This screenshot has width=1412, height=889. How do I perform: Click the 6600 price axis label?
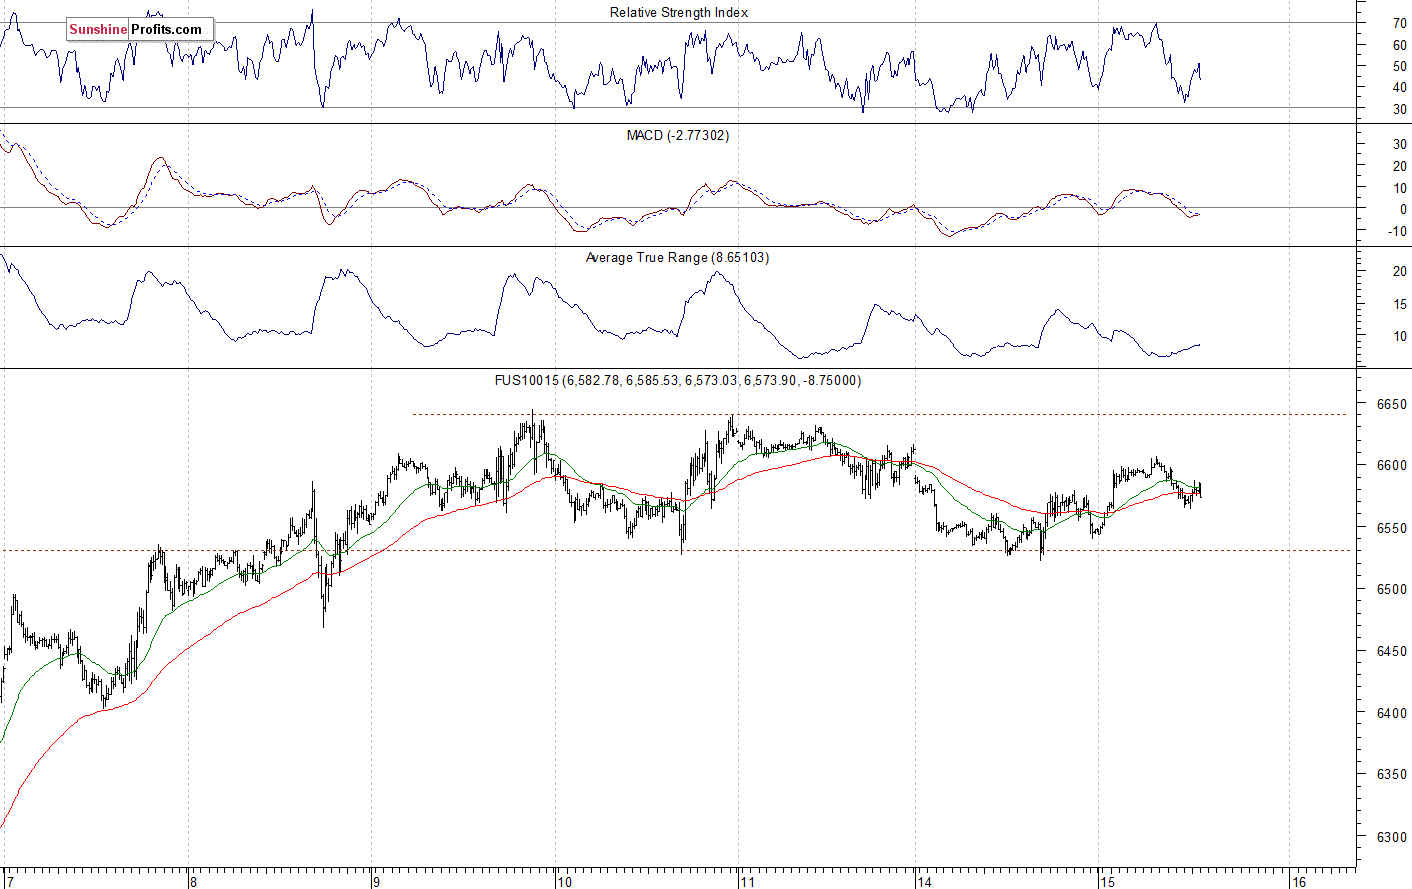[x=1391, y=465]
